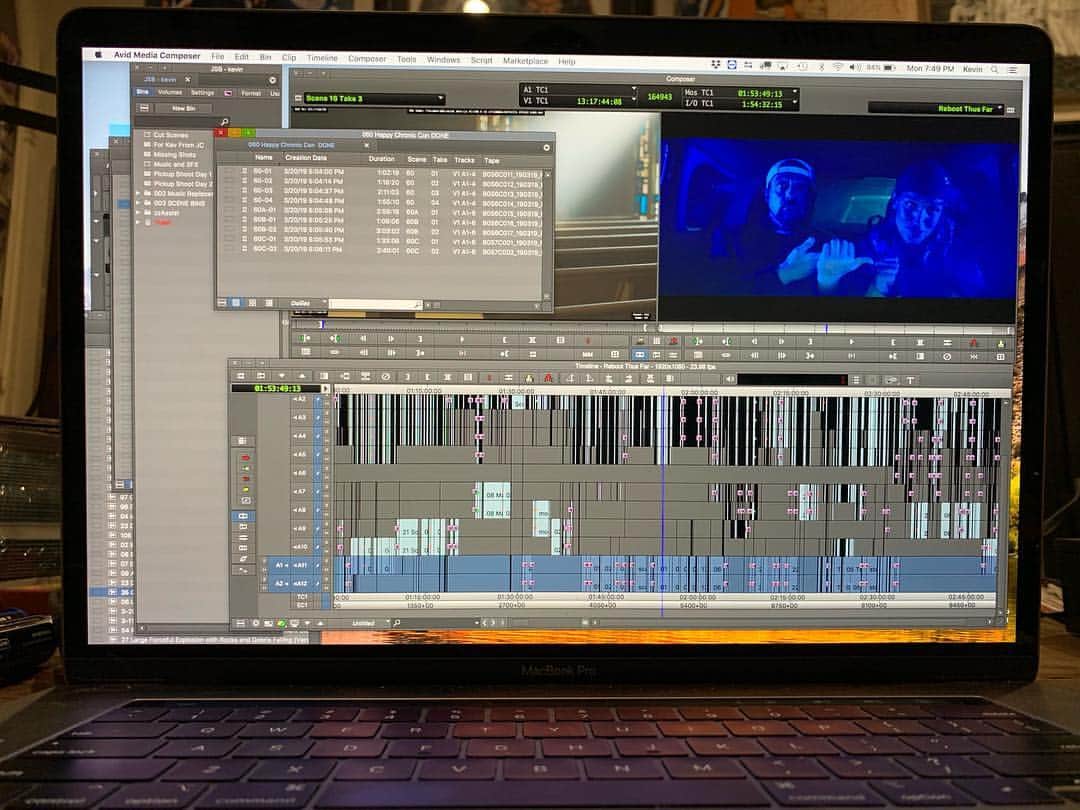Sort the bin by the Duration column

[x=382, y=159]
